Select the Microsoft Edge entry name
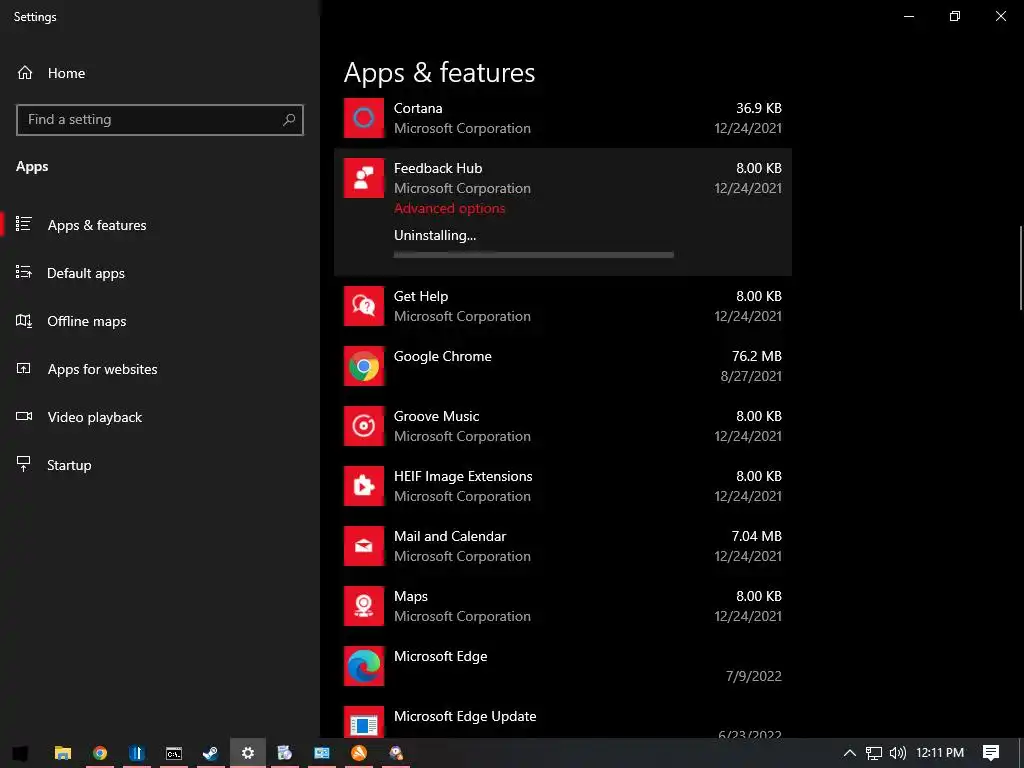The width and height of the screenshot is (1024, 768). [x=440, y=657]
